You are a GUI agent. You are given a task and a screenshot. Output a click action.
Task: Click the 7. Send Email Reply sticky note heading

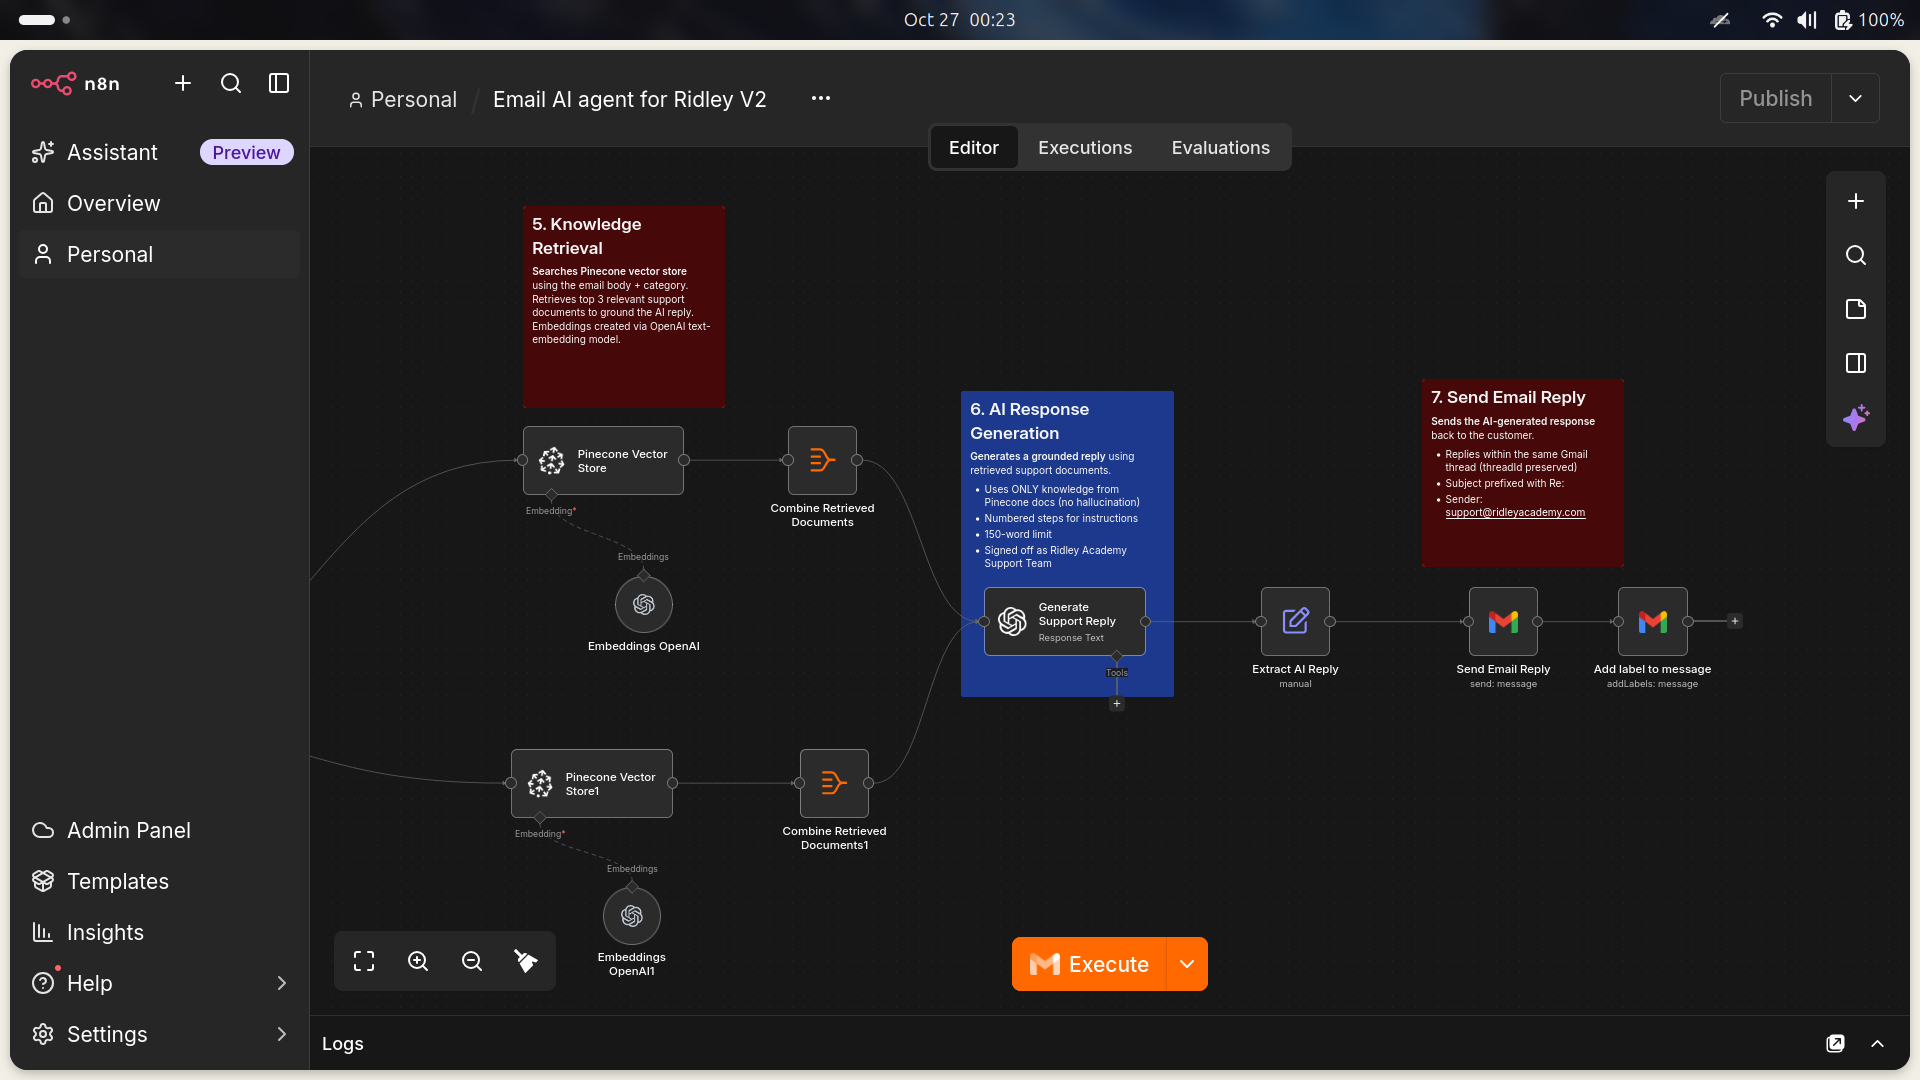point(1508,397)
